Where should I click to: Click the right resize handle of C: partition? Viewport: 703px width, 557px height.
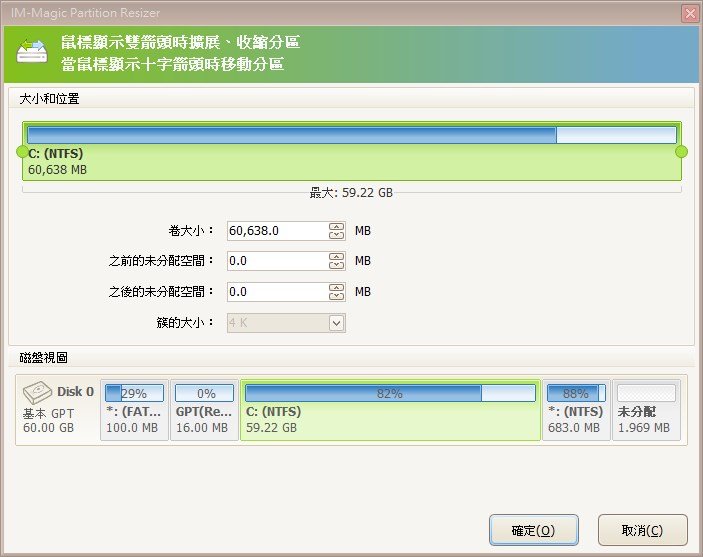point(681,152)
